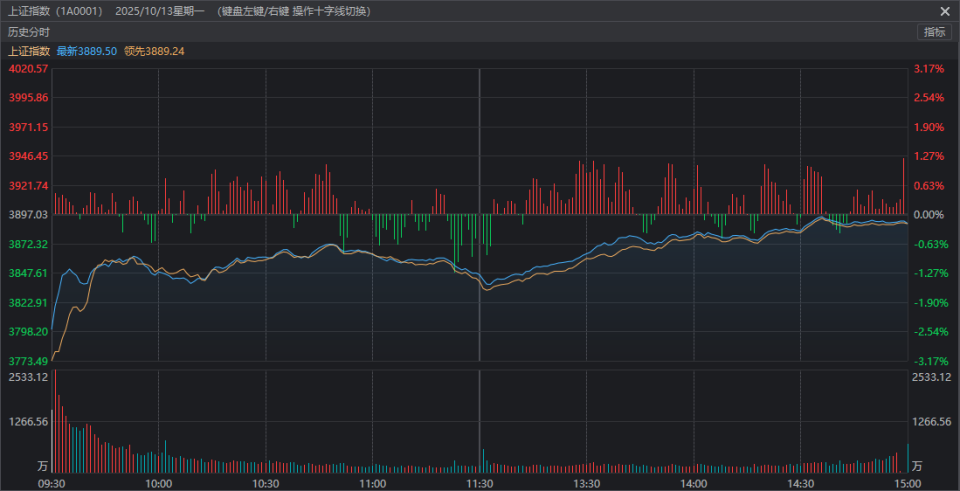Click the 2533.12 volume scale label on left
Viewport: 960px width, 491px height.
pos(29,377)
